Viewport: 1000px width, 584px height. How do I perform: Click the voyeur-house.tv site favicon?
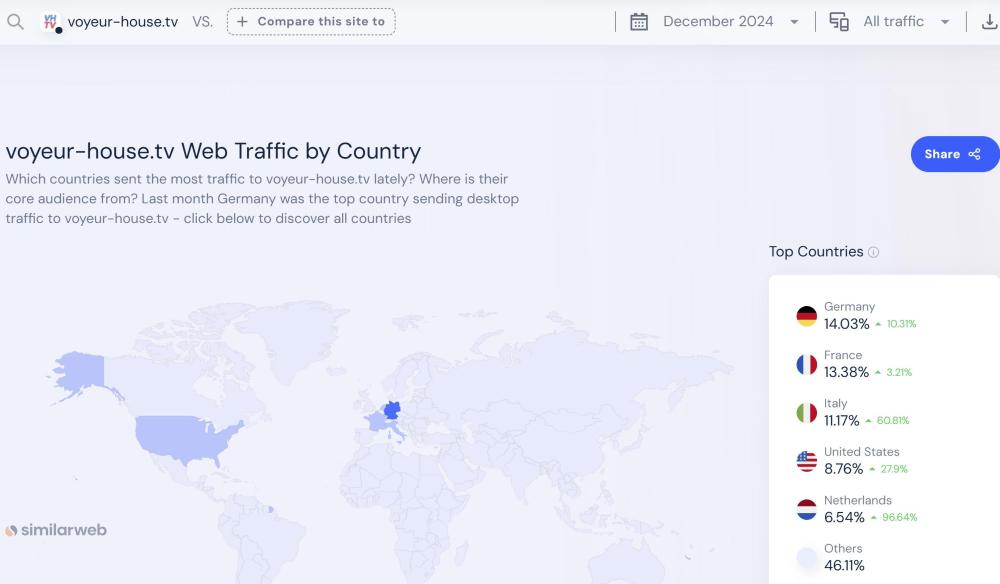point(50,22)
